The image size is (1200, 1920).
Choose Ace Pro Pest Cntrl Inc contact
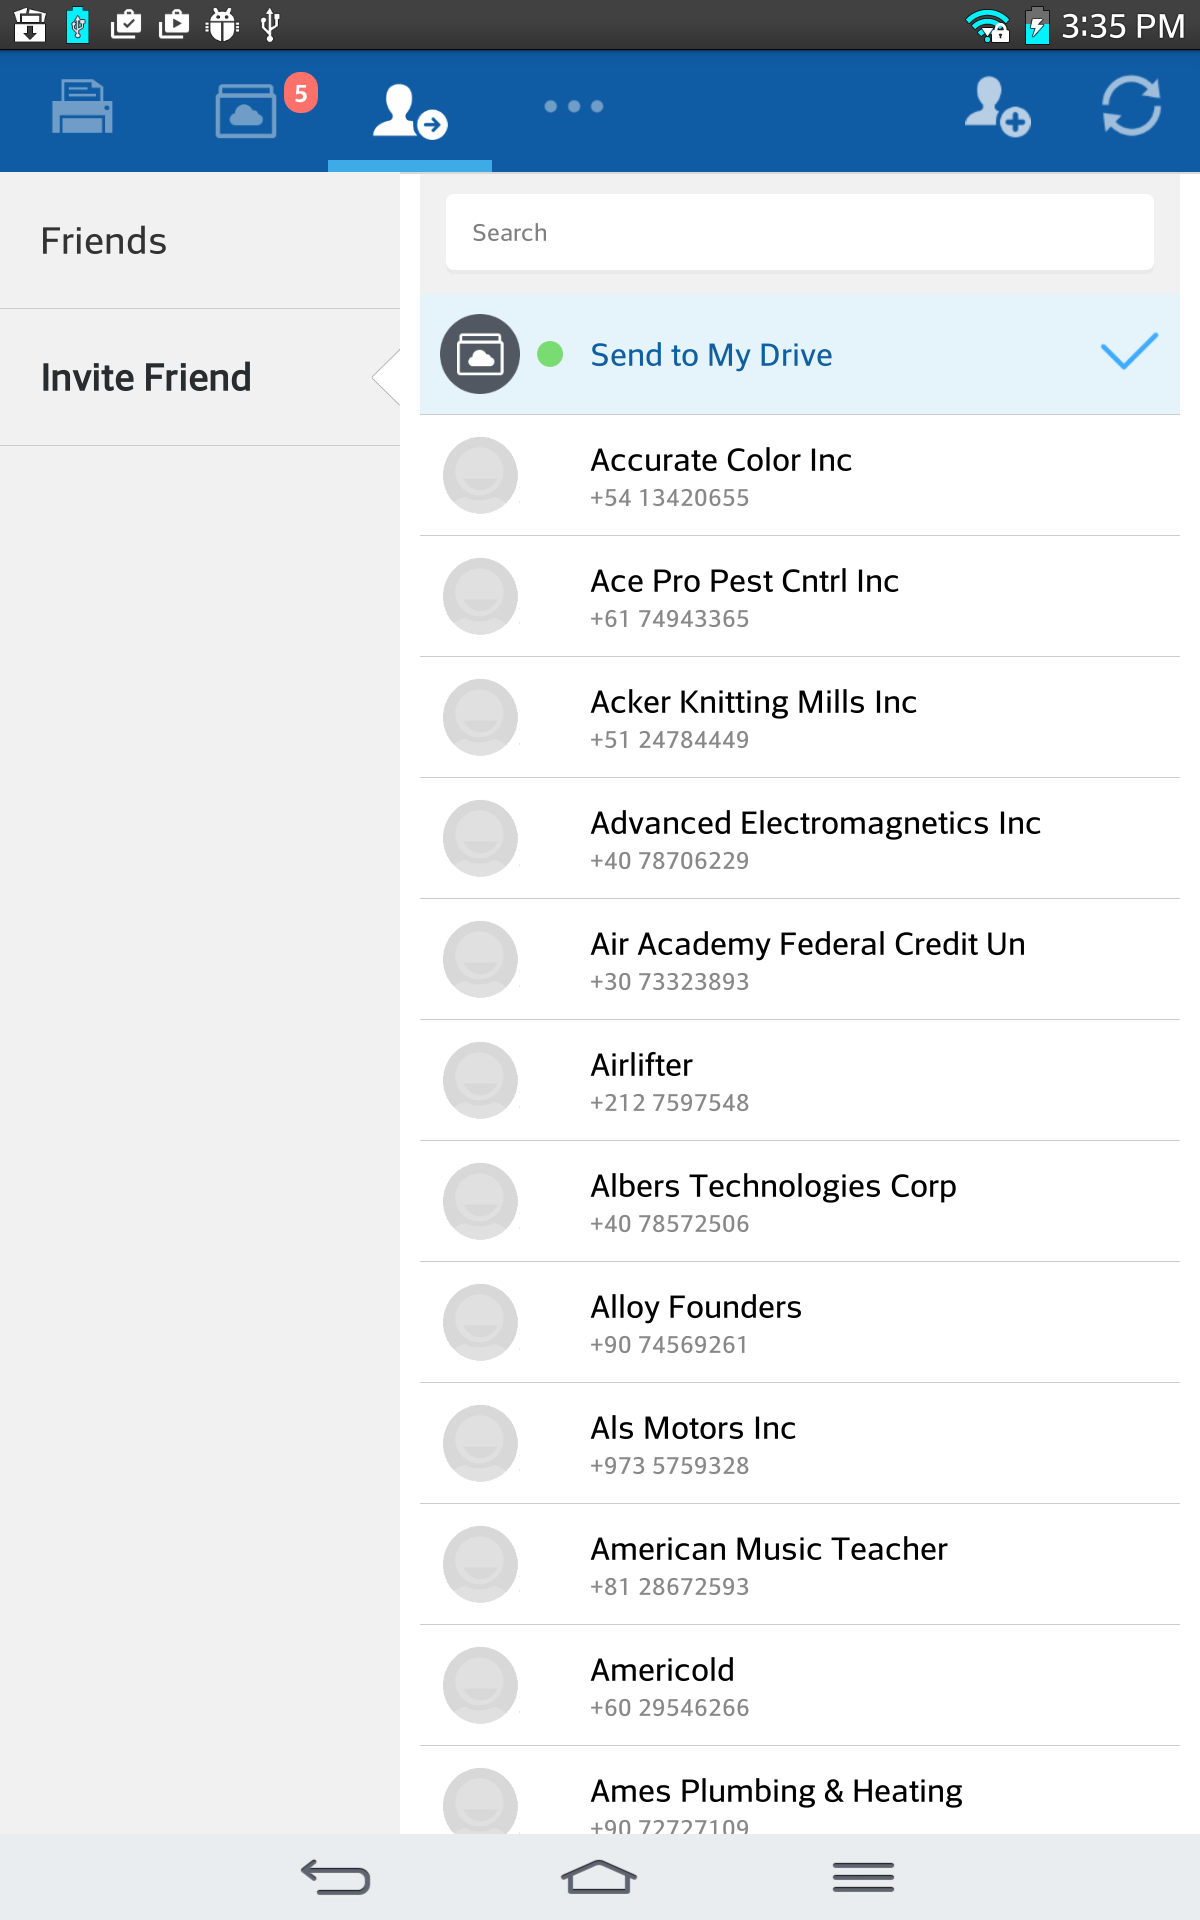(744, 596)
